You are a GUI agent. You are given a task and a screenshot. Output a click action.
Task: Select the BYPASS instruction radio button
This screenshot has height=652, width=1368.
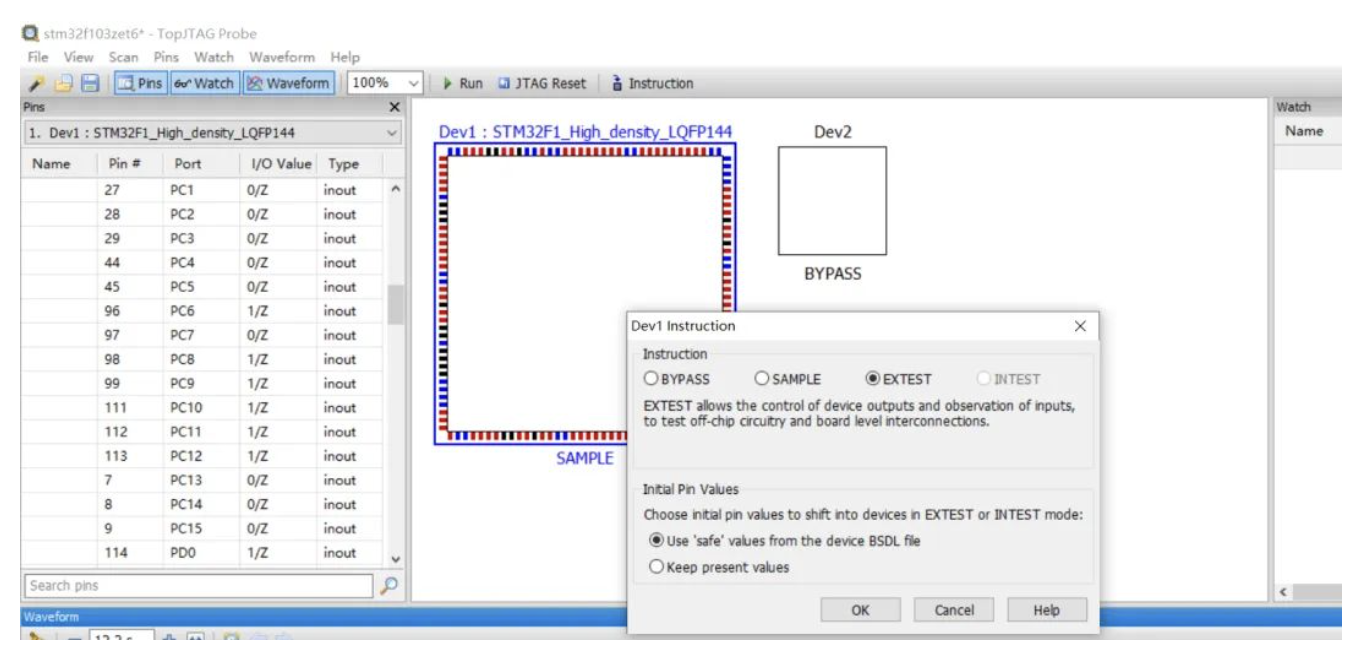point(652,379)
